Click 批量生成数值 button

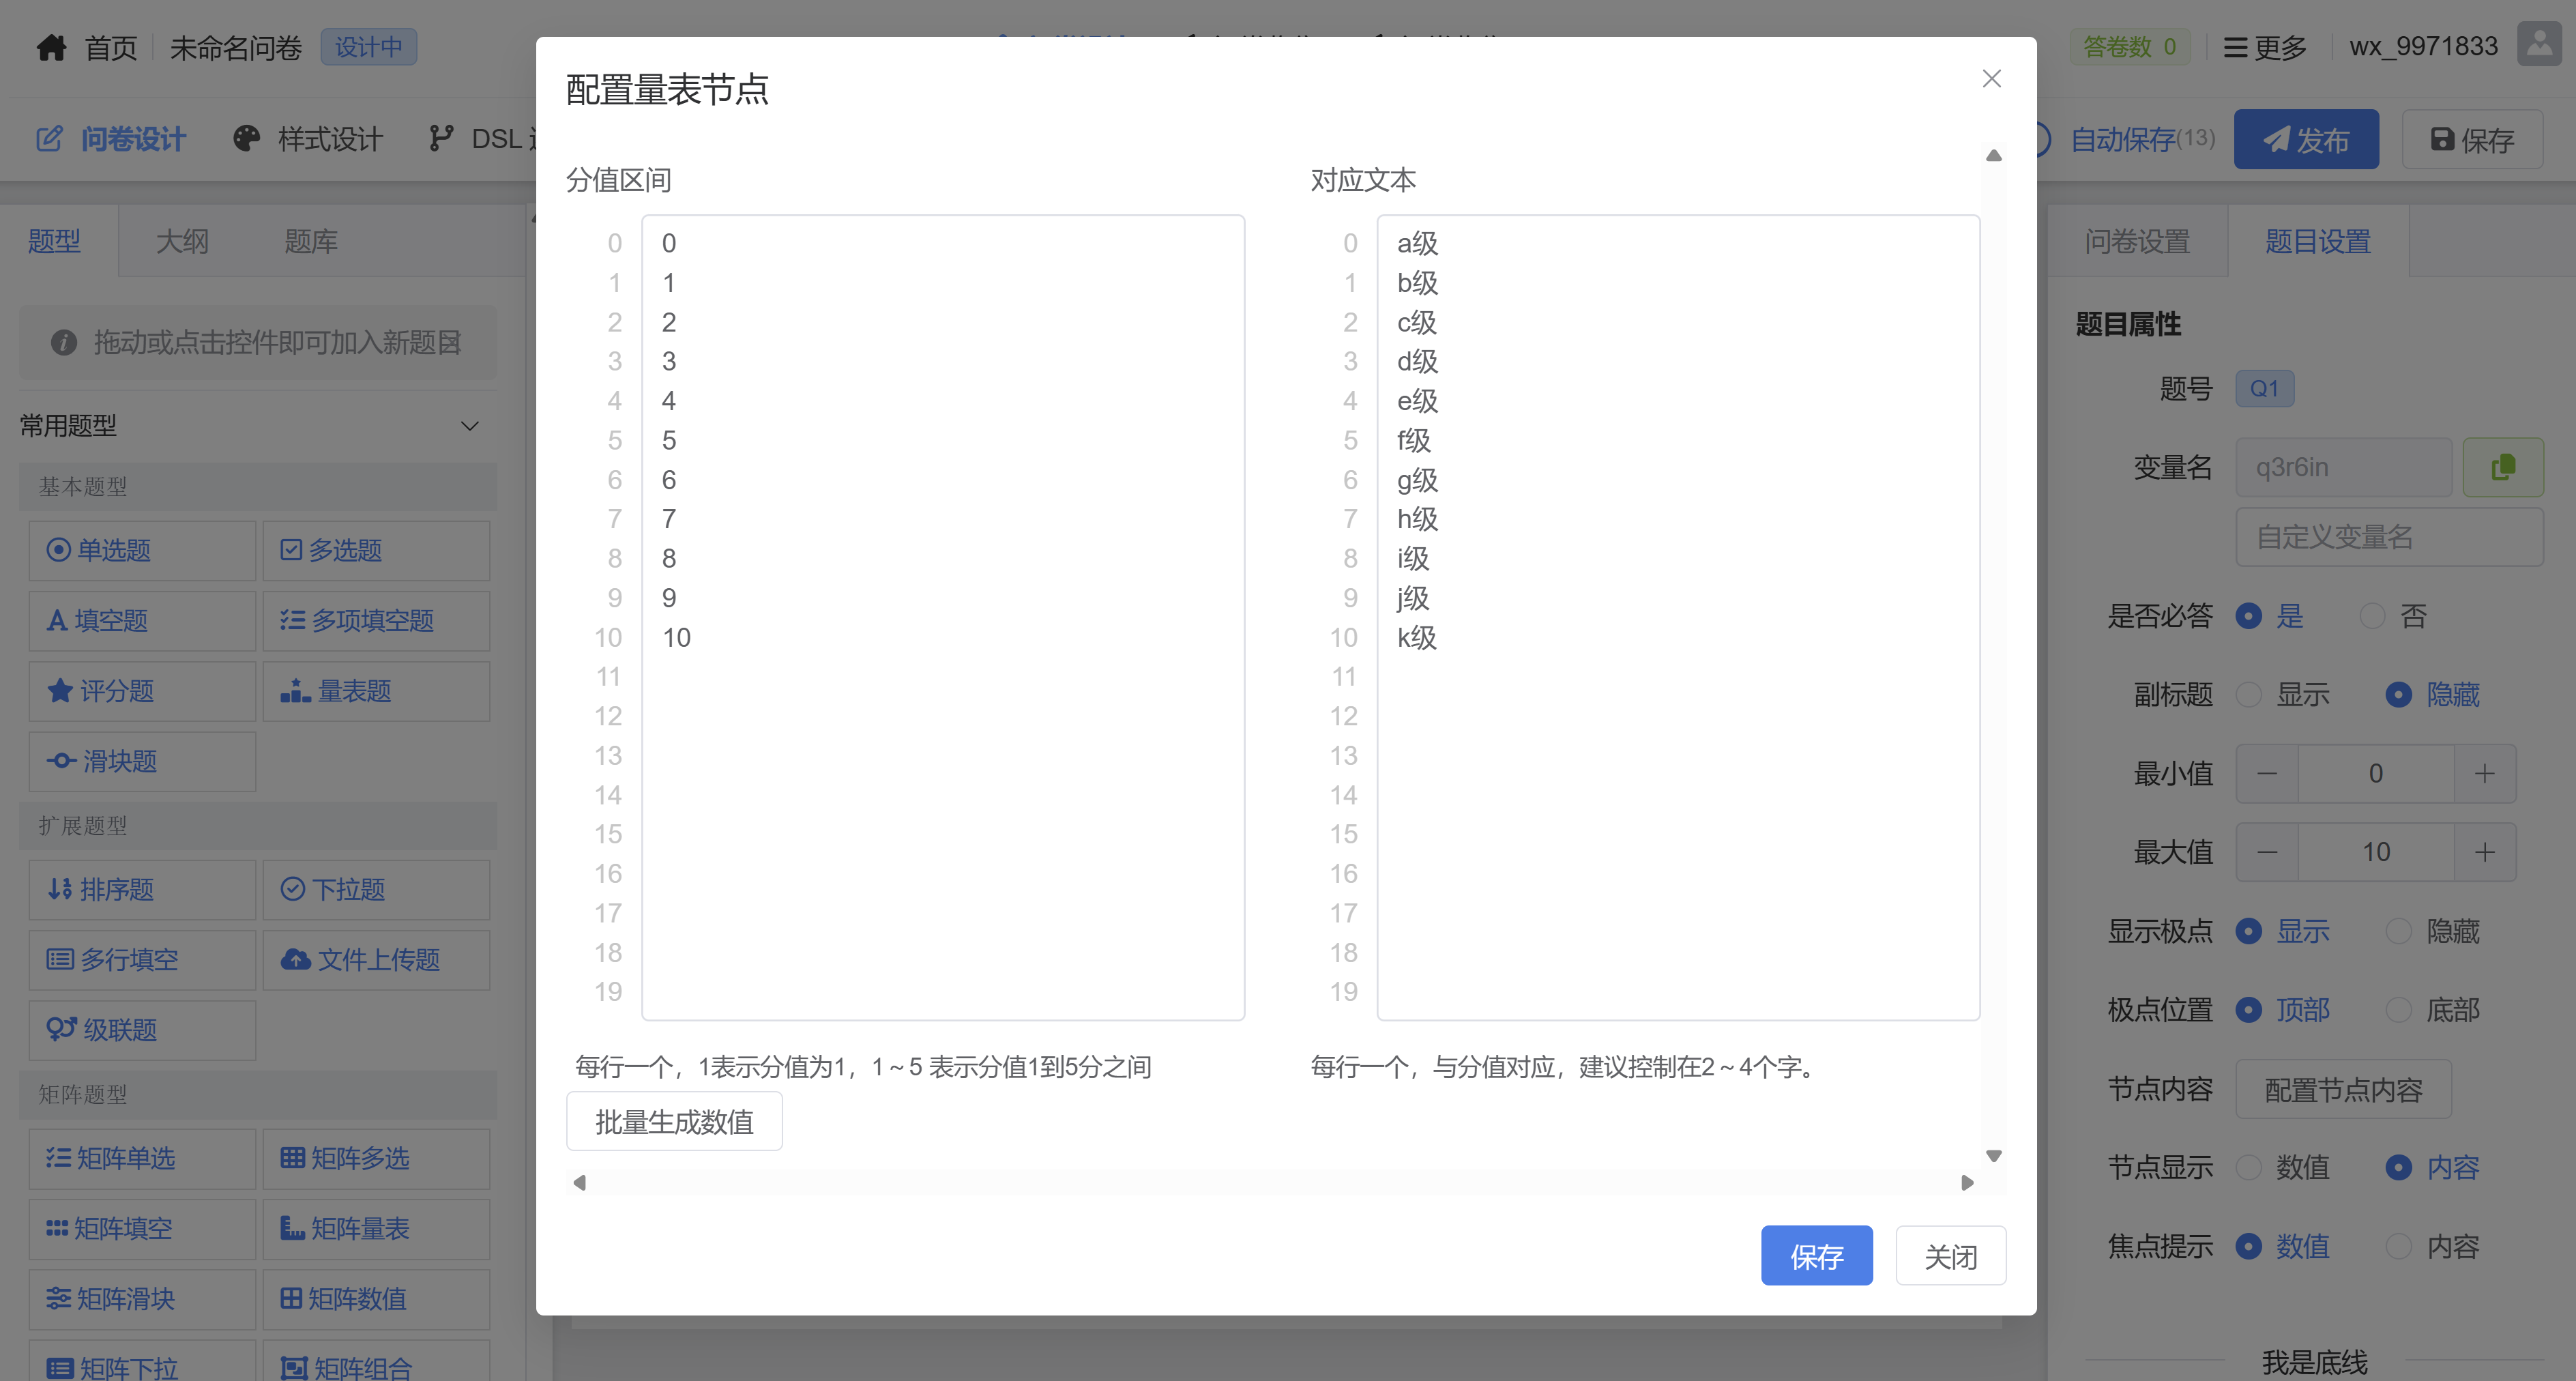tap(674, 1122)
